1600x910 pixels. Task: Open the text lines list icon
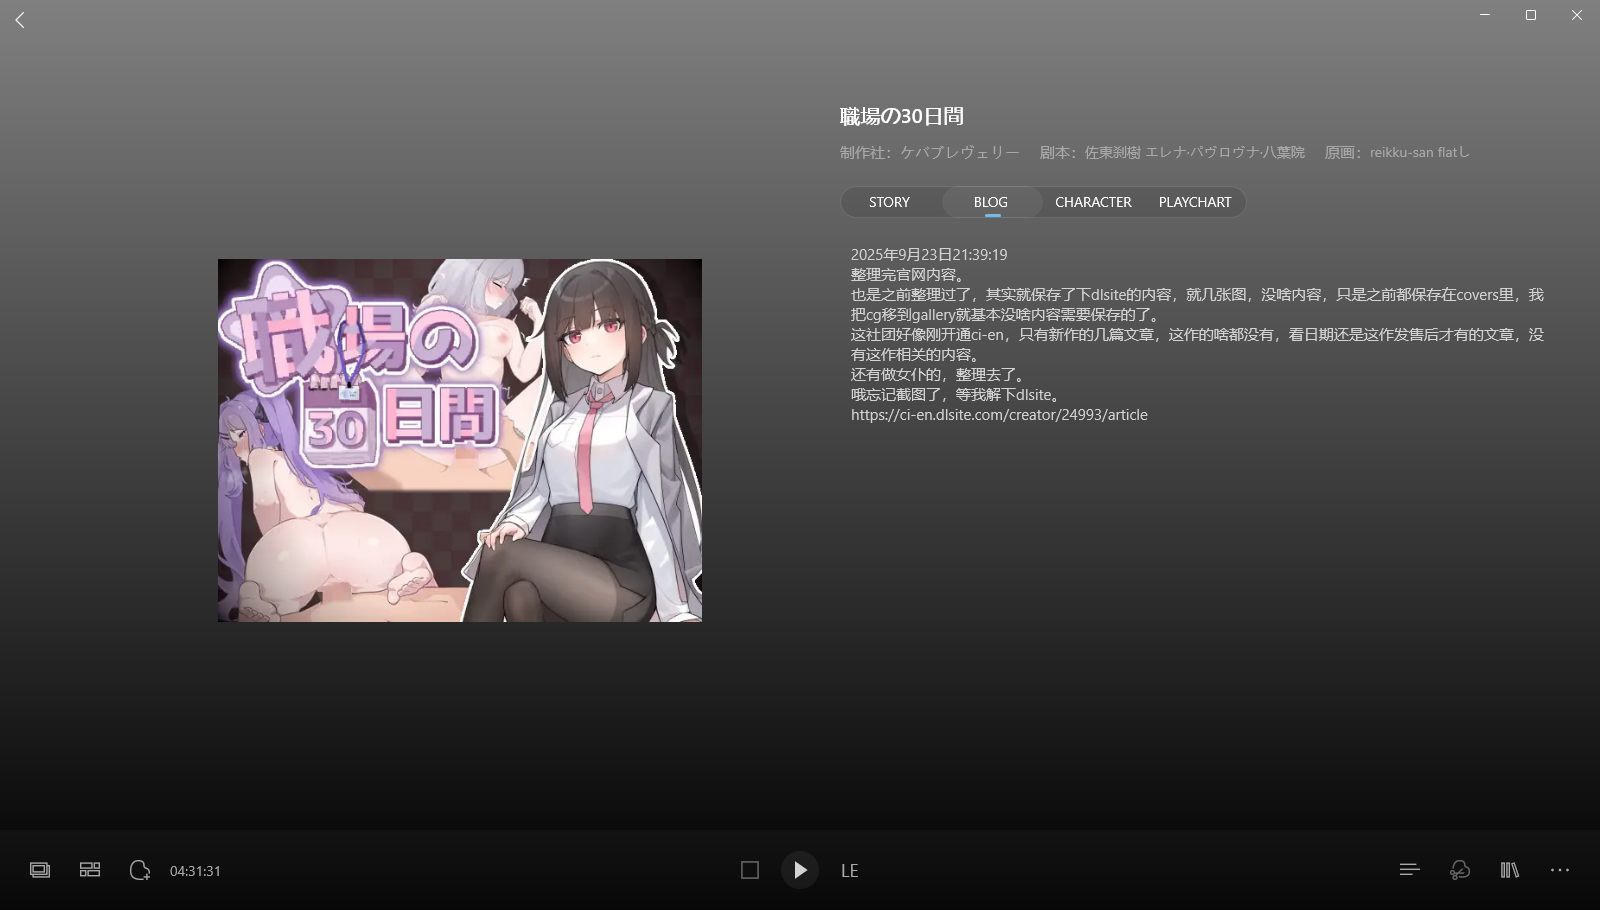tap(1410, 870)
